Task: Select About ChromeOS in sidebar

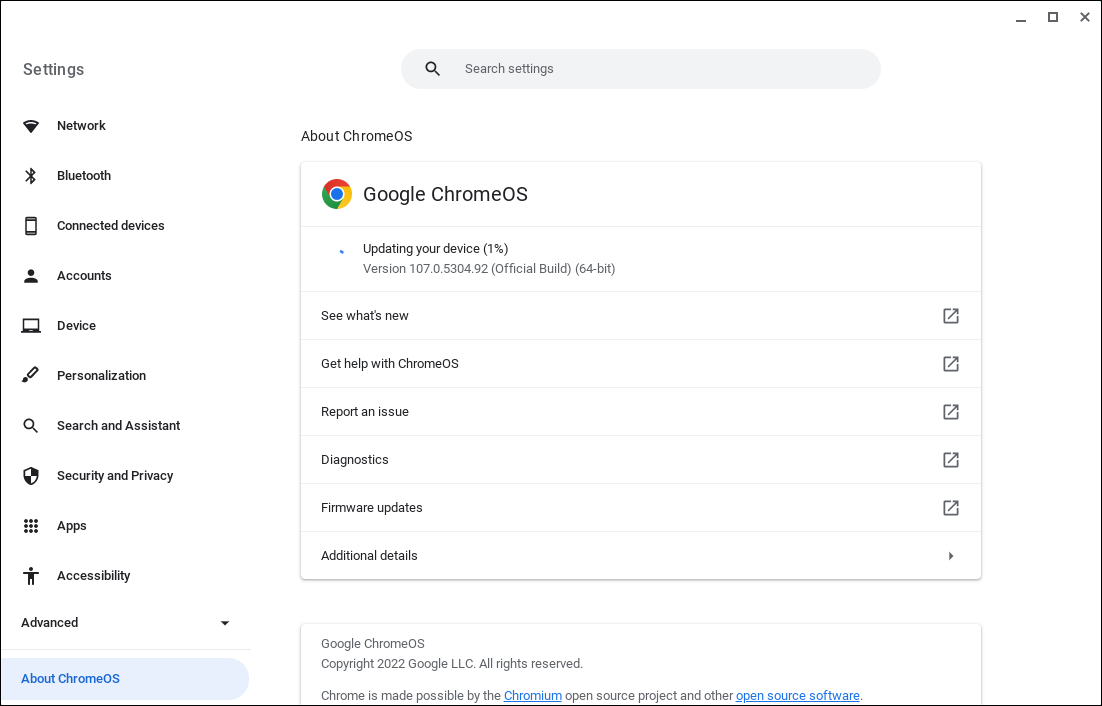Action: (125, 679)
